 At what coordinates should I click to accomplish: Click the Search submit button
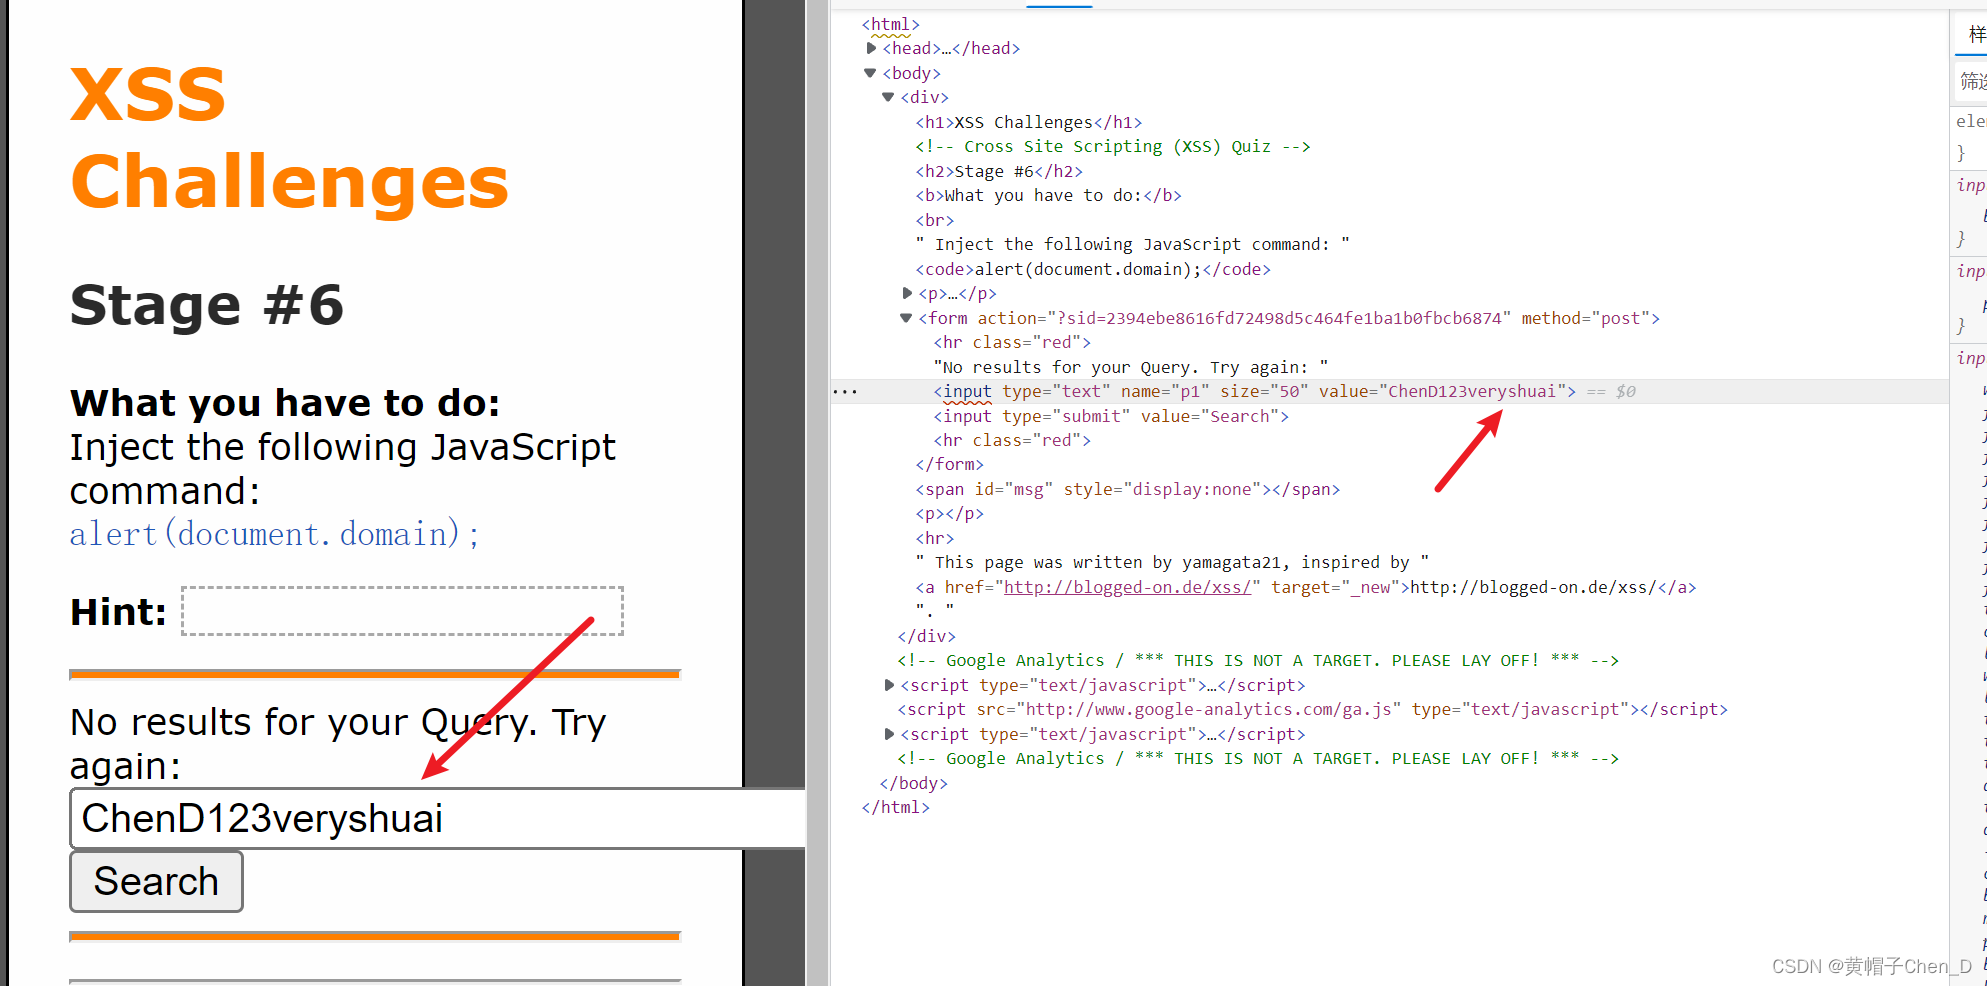[156, 881]
